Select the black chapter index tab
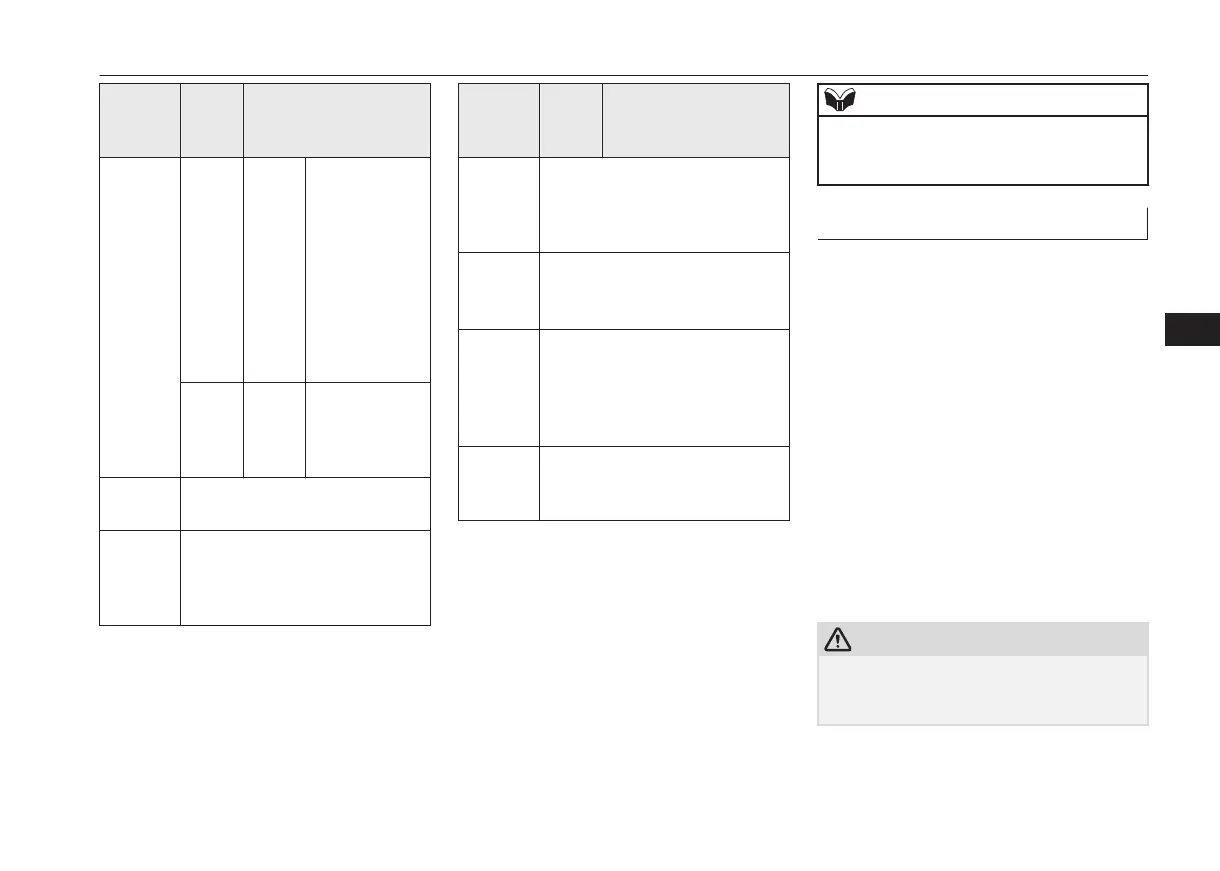This screenshot has height=871, width=1220. (1192, 329)
